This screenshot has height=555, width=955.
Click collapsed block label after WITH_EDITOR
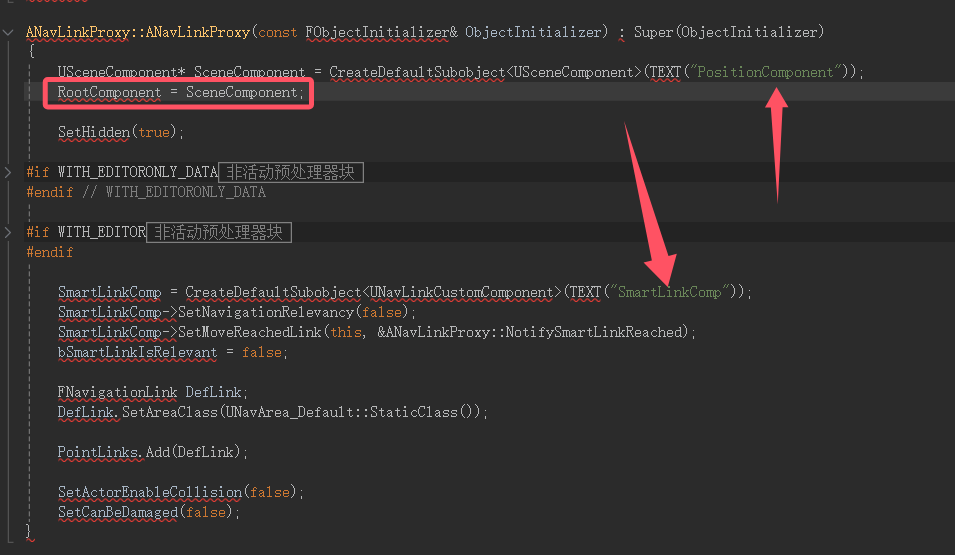[x=219, y=232]
